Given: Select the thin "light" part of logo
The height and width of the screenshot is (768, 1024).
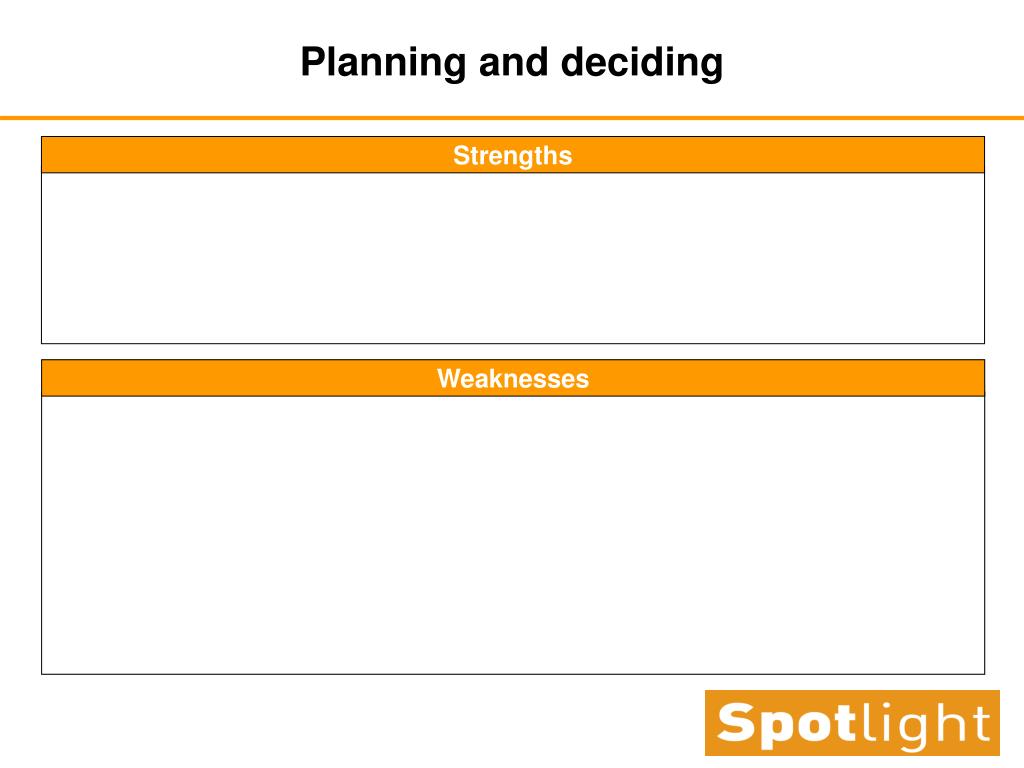Looking at the screenshot, I should coord(925,725).
